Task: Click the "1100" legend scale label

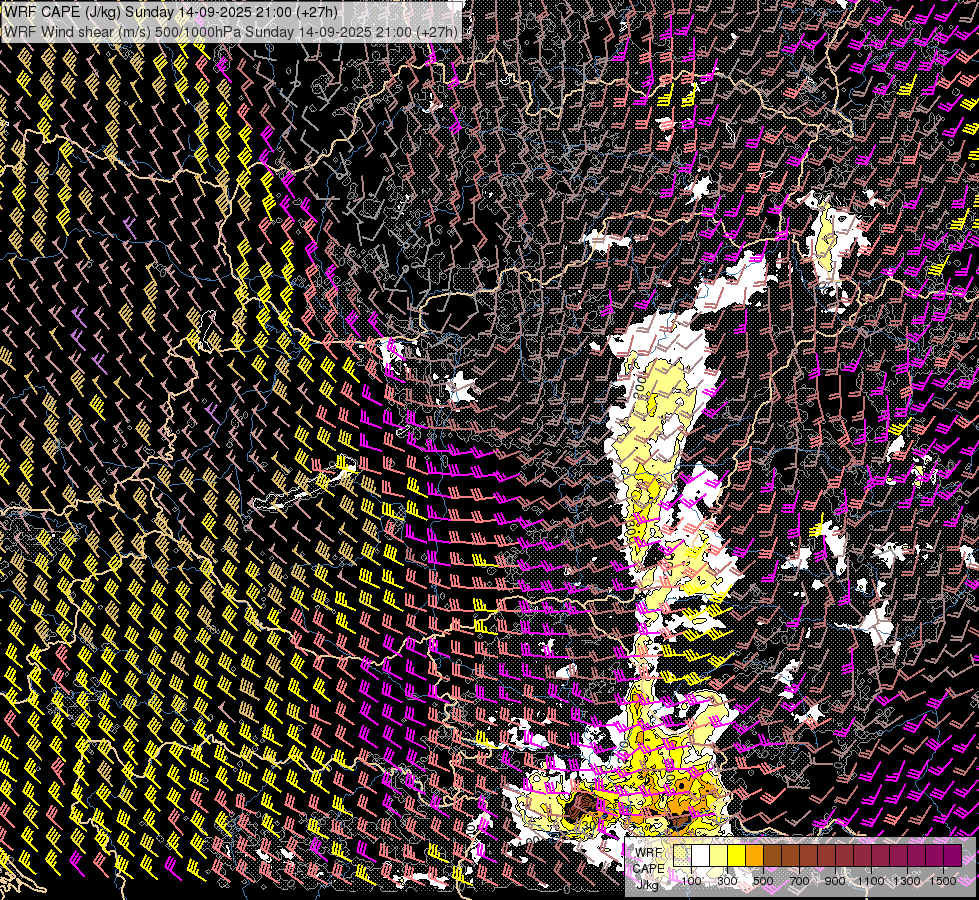Action: (871, 880)
